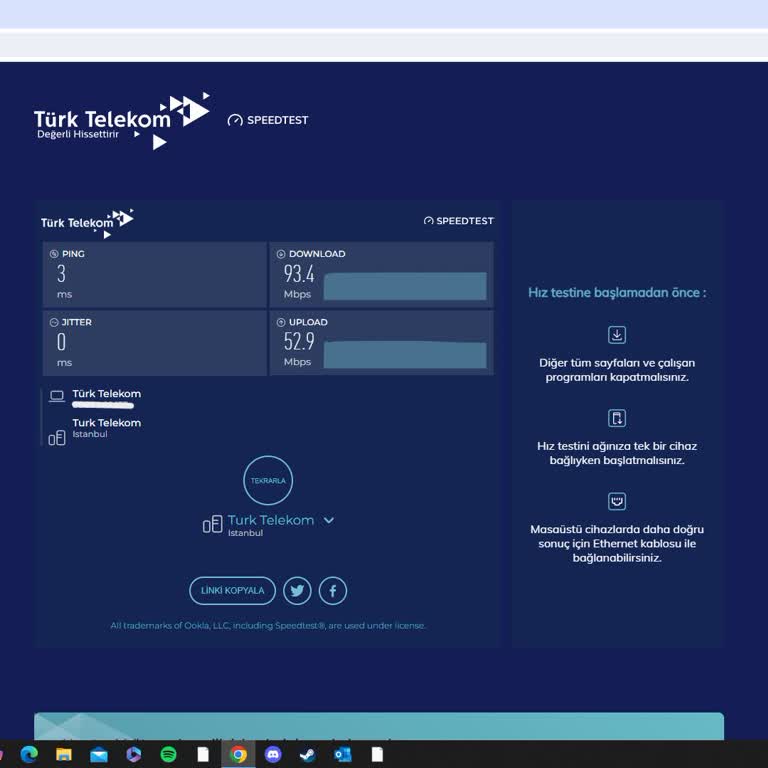
Task: Click the TEKRARLA retest circle button
Action: coord(268,480)
